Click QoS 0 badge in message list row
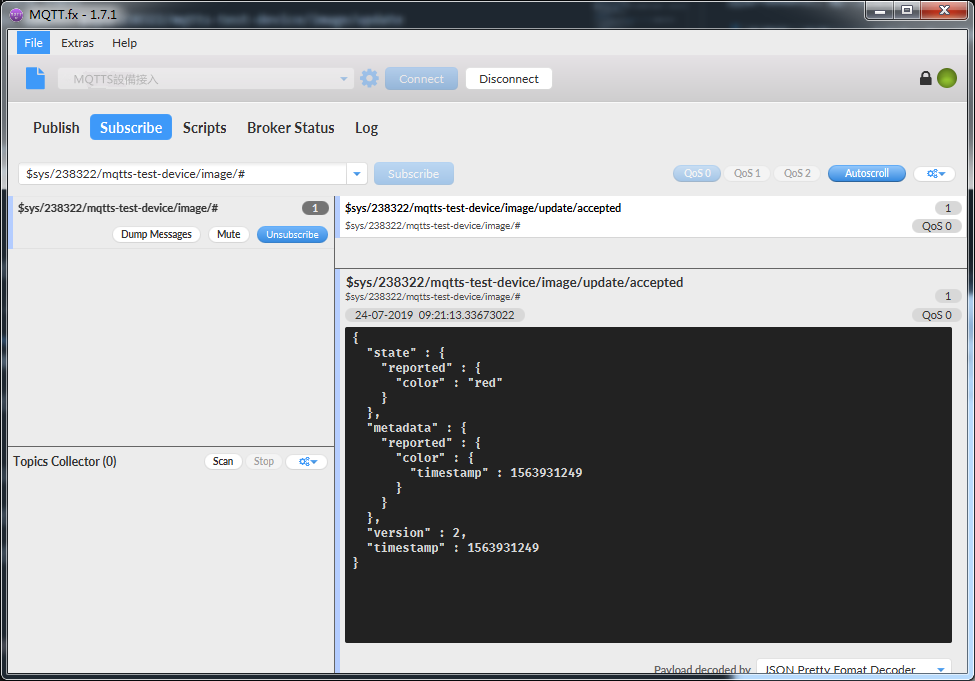The width and height of the screenshot is (975, 681). [936, 226]
